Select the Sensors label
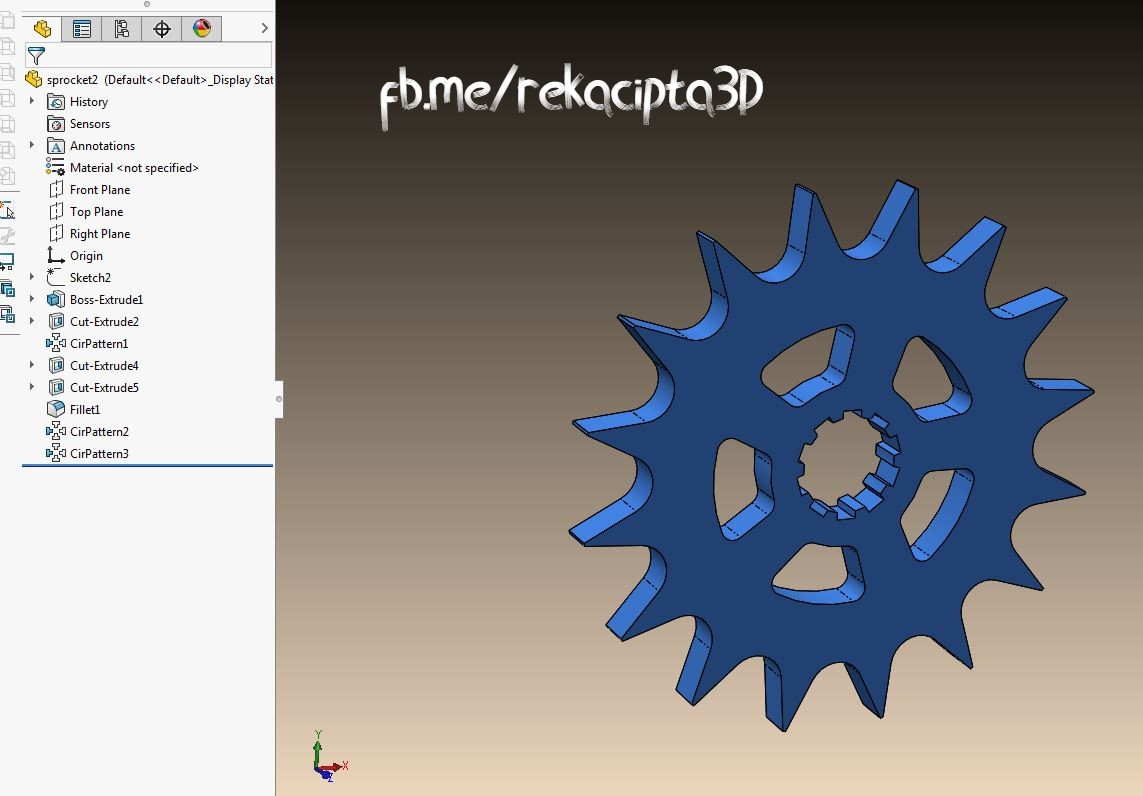The width and height of the screenshot is (1143, 796). pos(90,124)
